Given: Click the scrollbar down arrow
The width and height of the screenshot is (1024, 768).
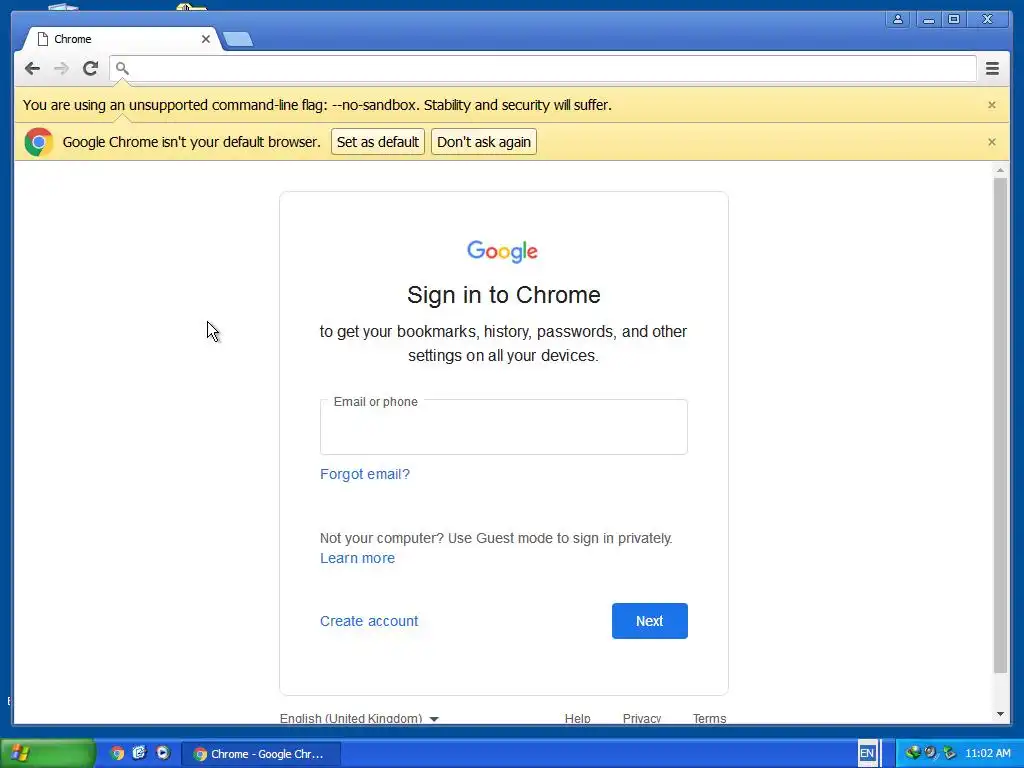Looking at the screenshot, I should [x=1000, y=714].
